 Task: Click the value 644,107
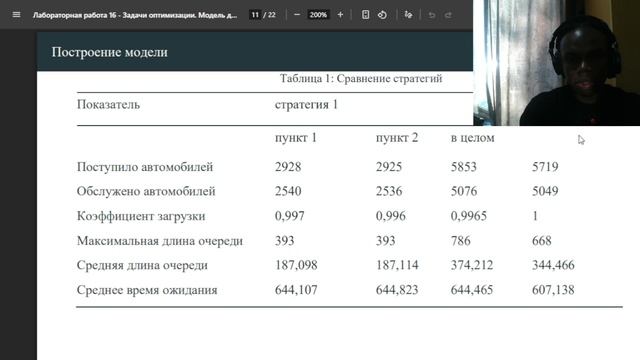(x=296, y=290)
